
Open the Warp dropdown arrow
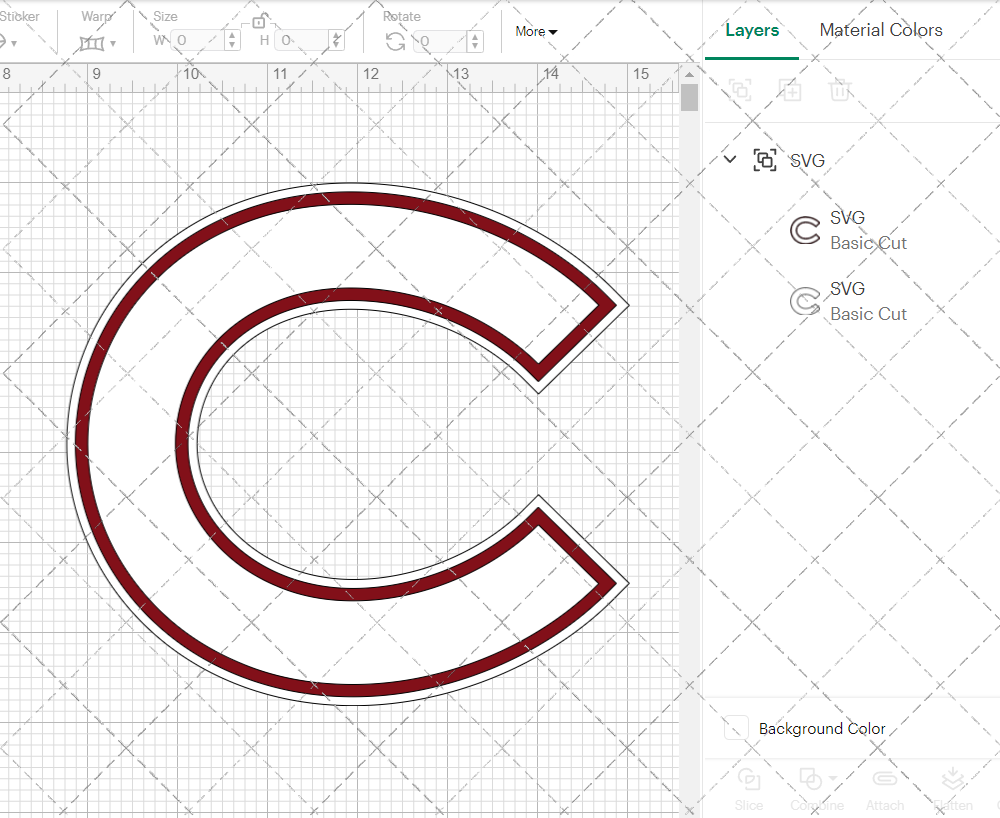point(113,44)
